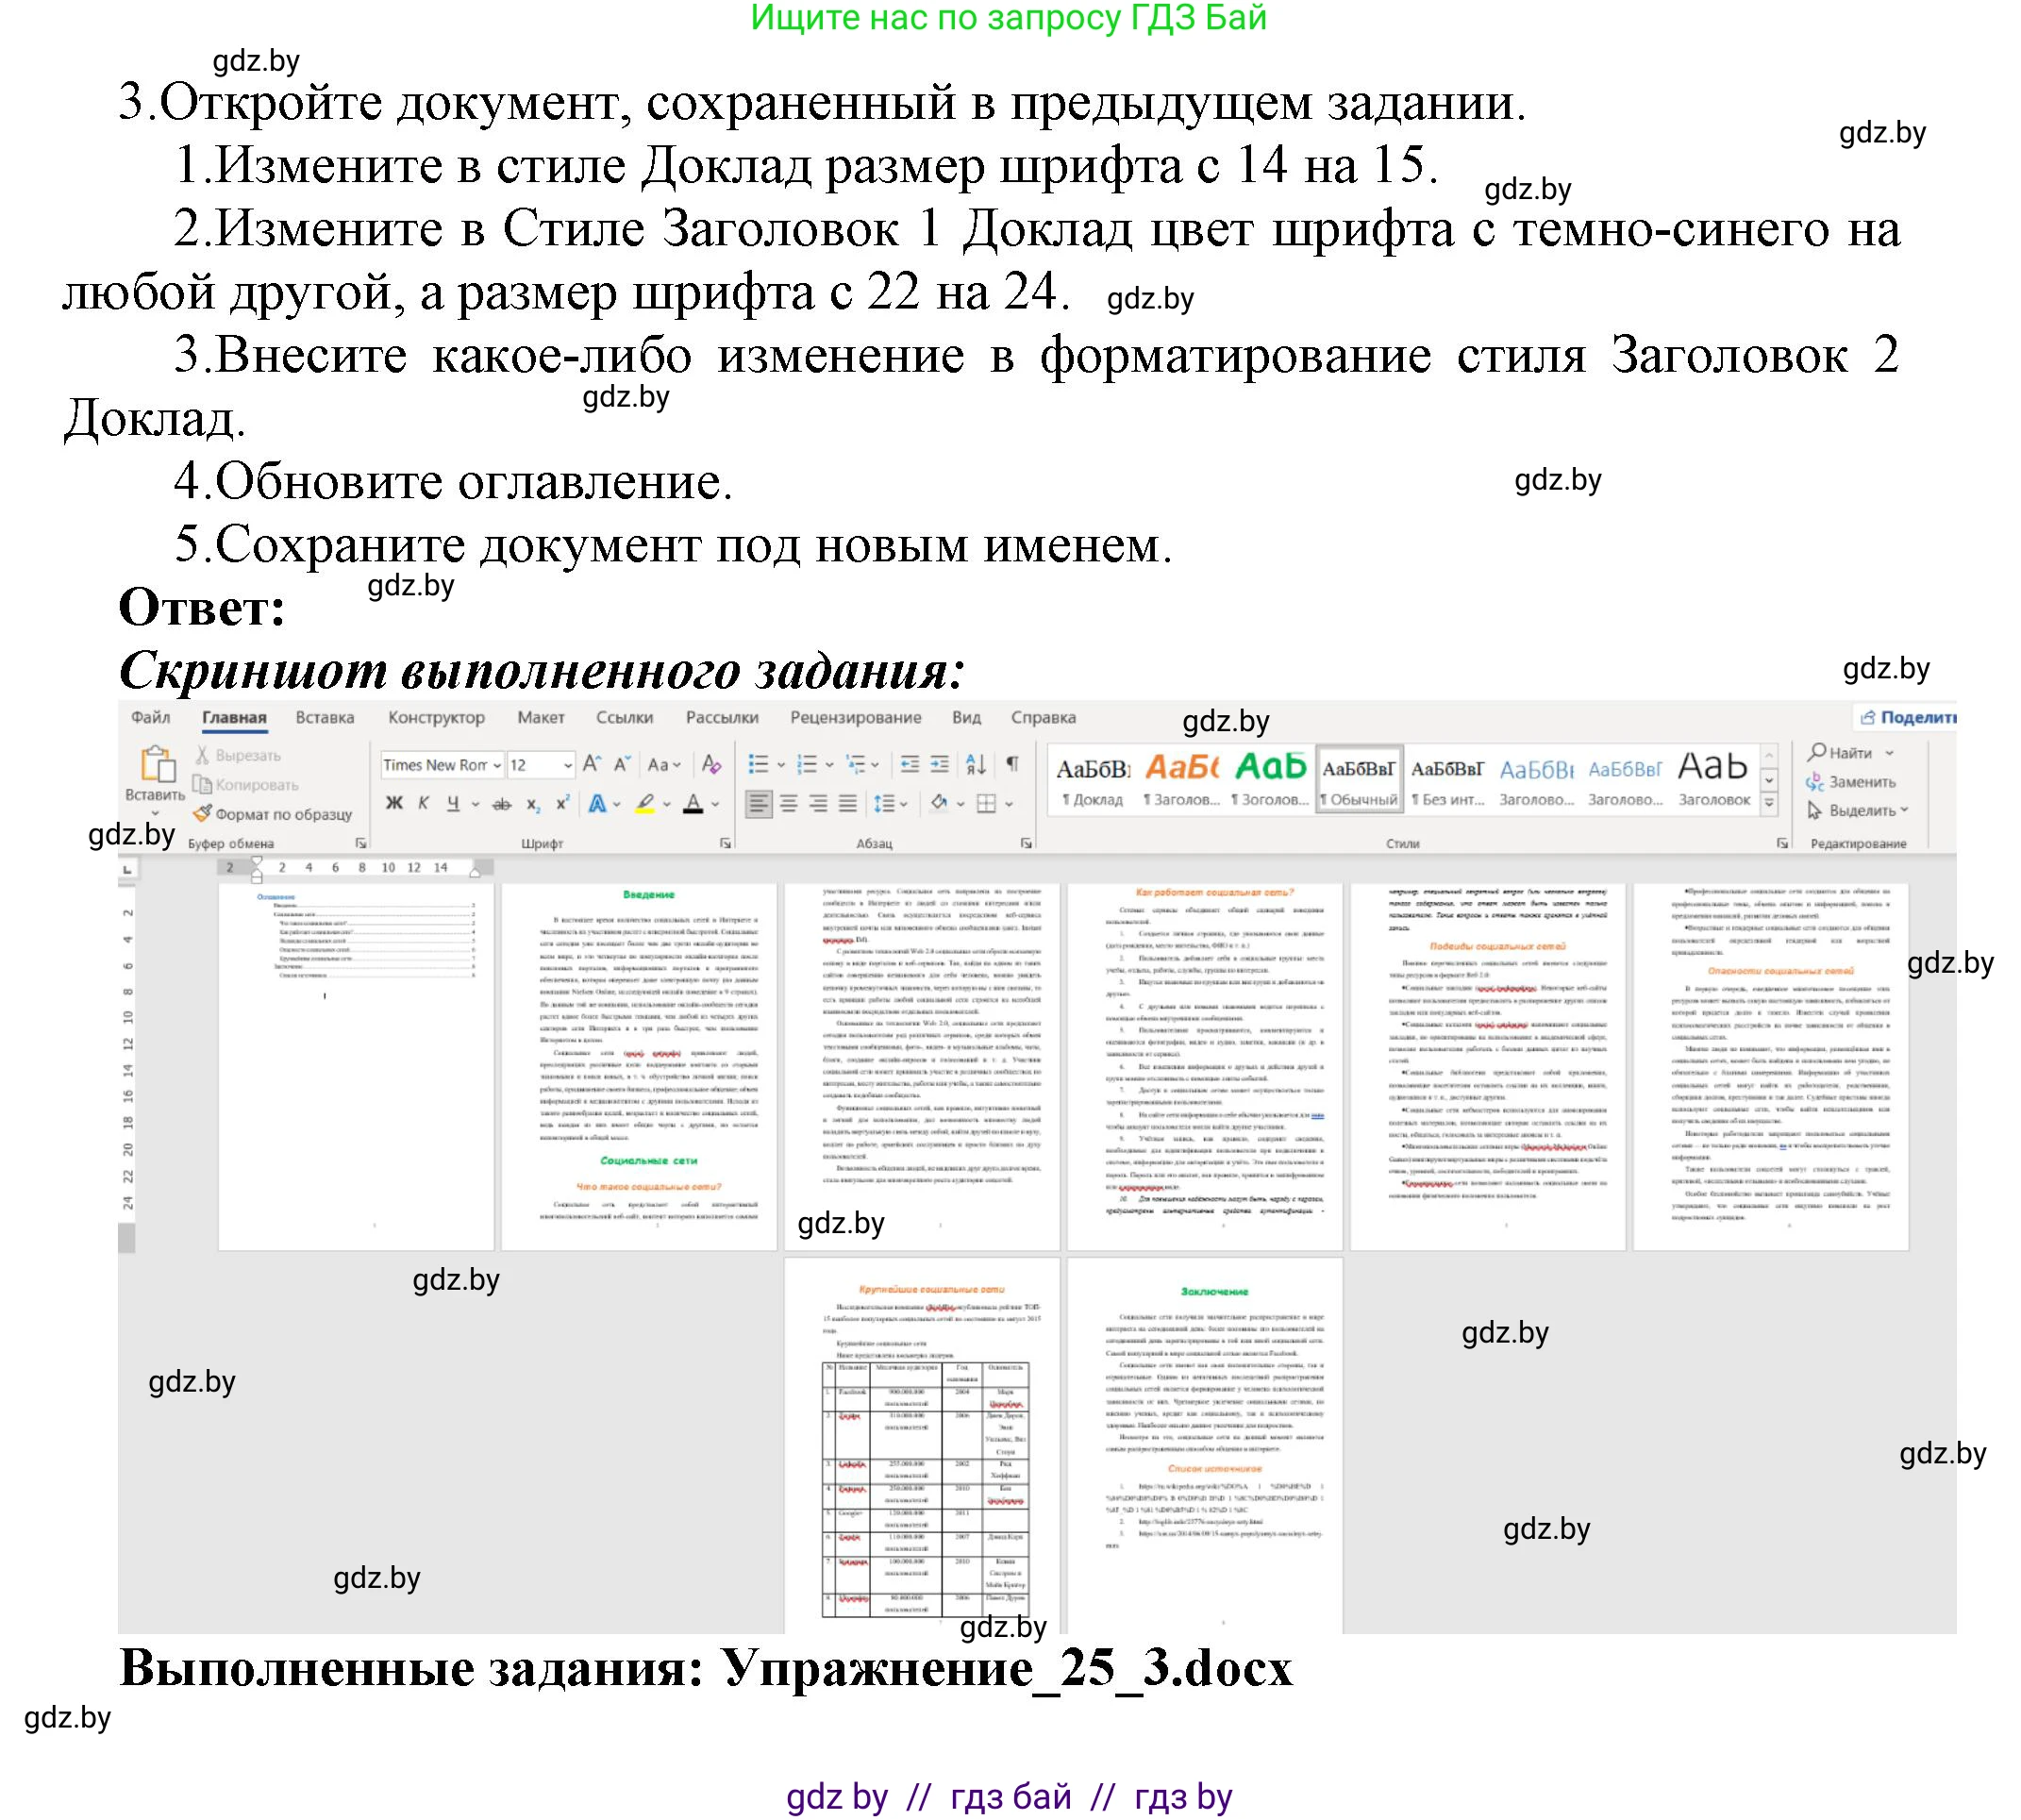Toggle strikethrough formatting

(x=501, y=803)
